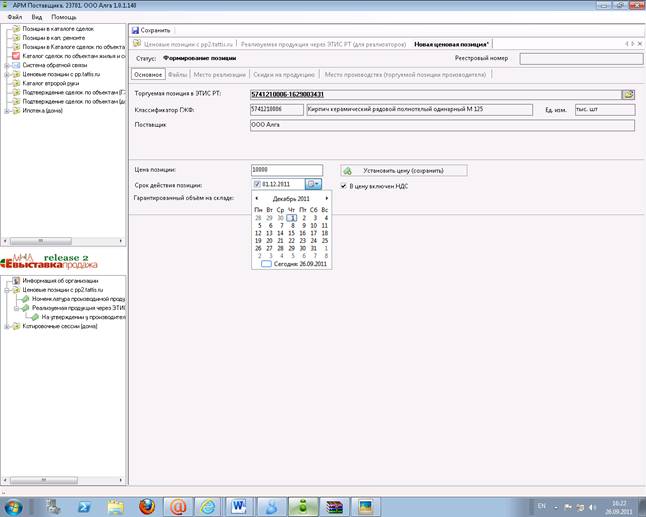Open the folder browse icon next to Торгуемая позиция field

[x=628, y=94]
